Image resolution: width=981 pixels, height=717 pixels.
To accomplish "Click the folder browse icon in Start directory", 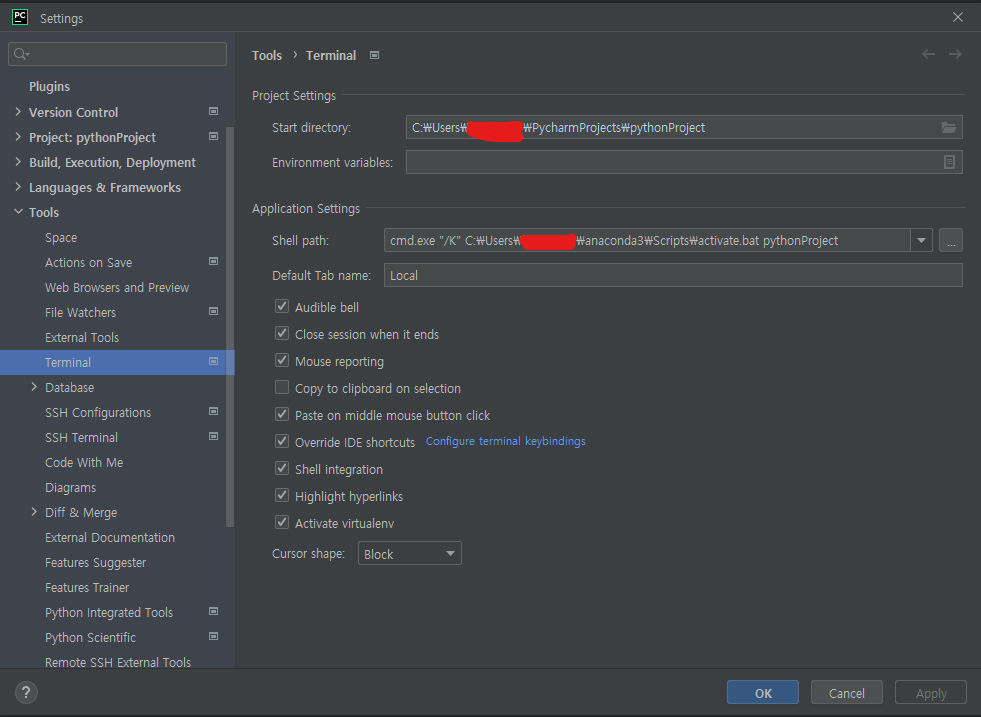I will 948,128.
